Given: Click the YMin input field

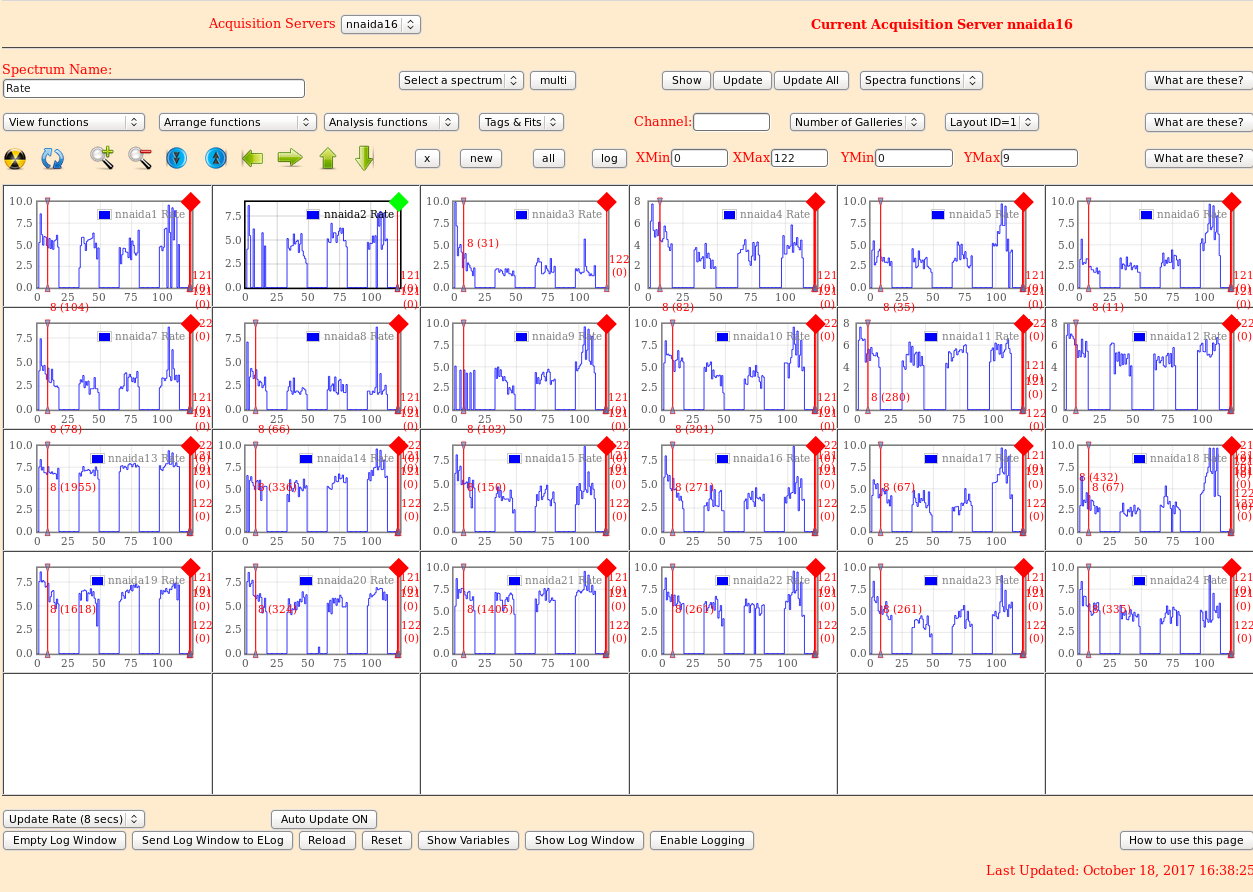Looking at the screenshot, I should (914, 158).
